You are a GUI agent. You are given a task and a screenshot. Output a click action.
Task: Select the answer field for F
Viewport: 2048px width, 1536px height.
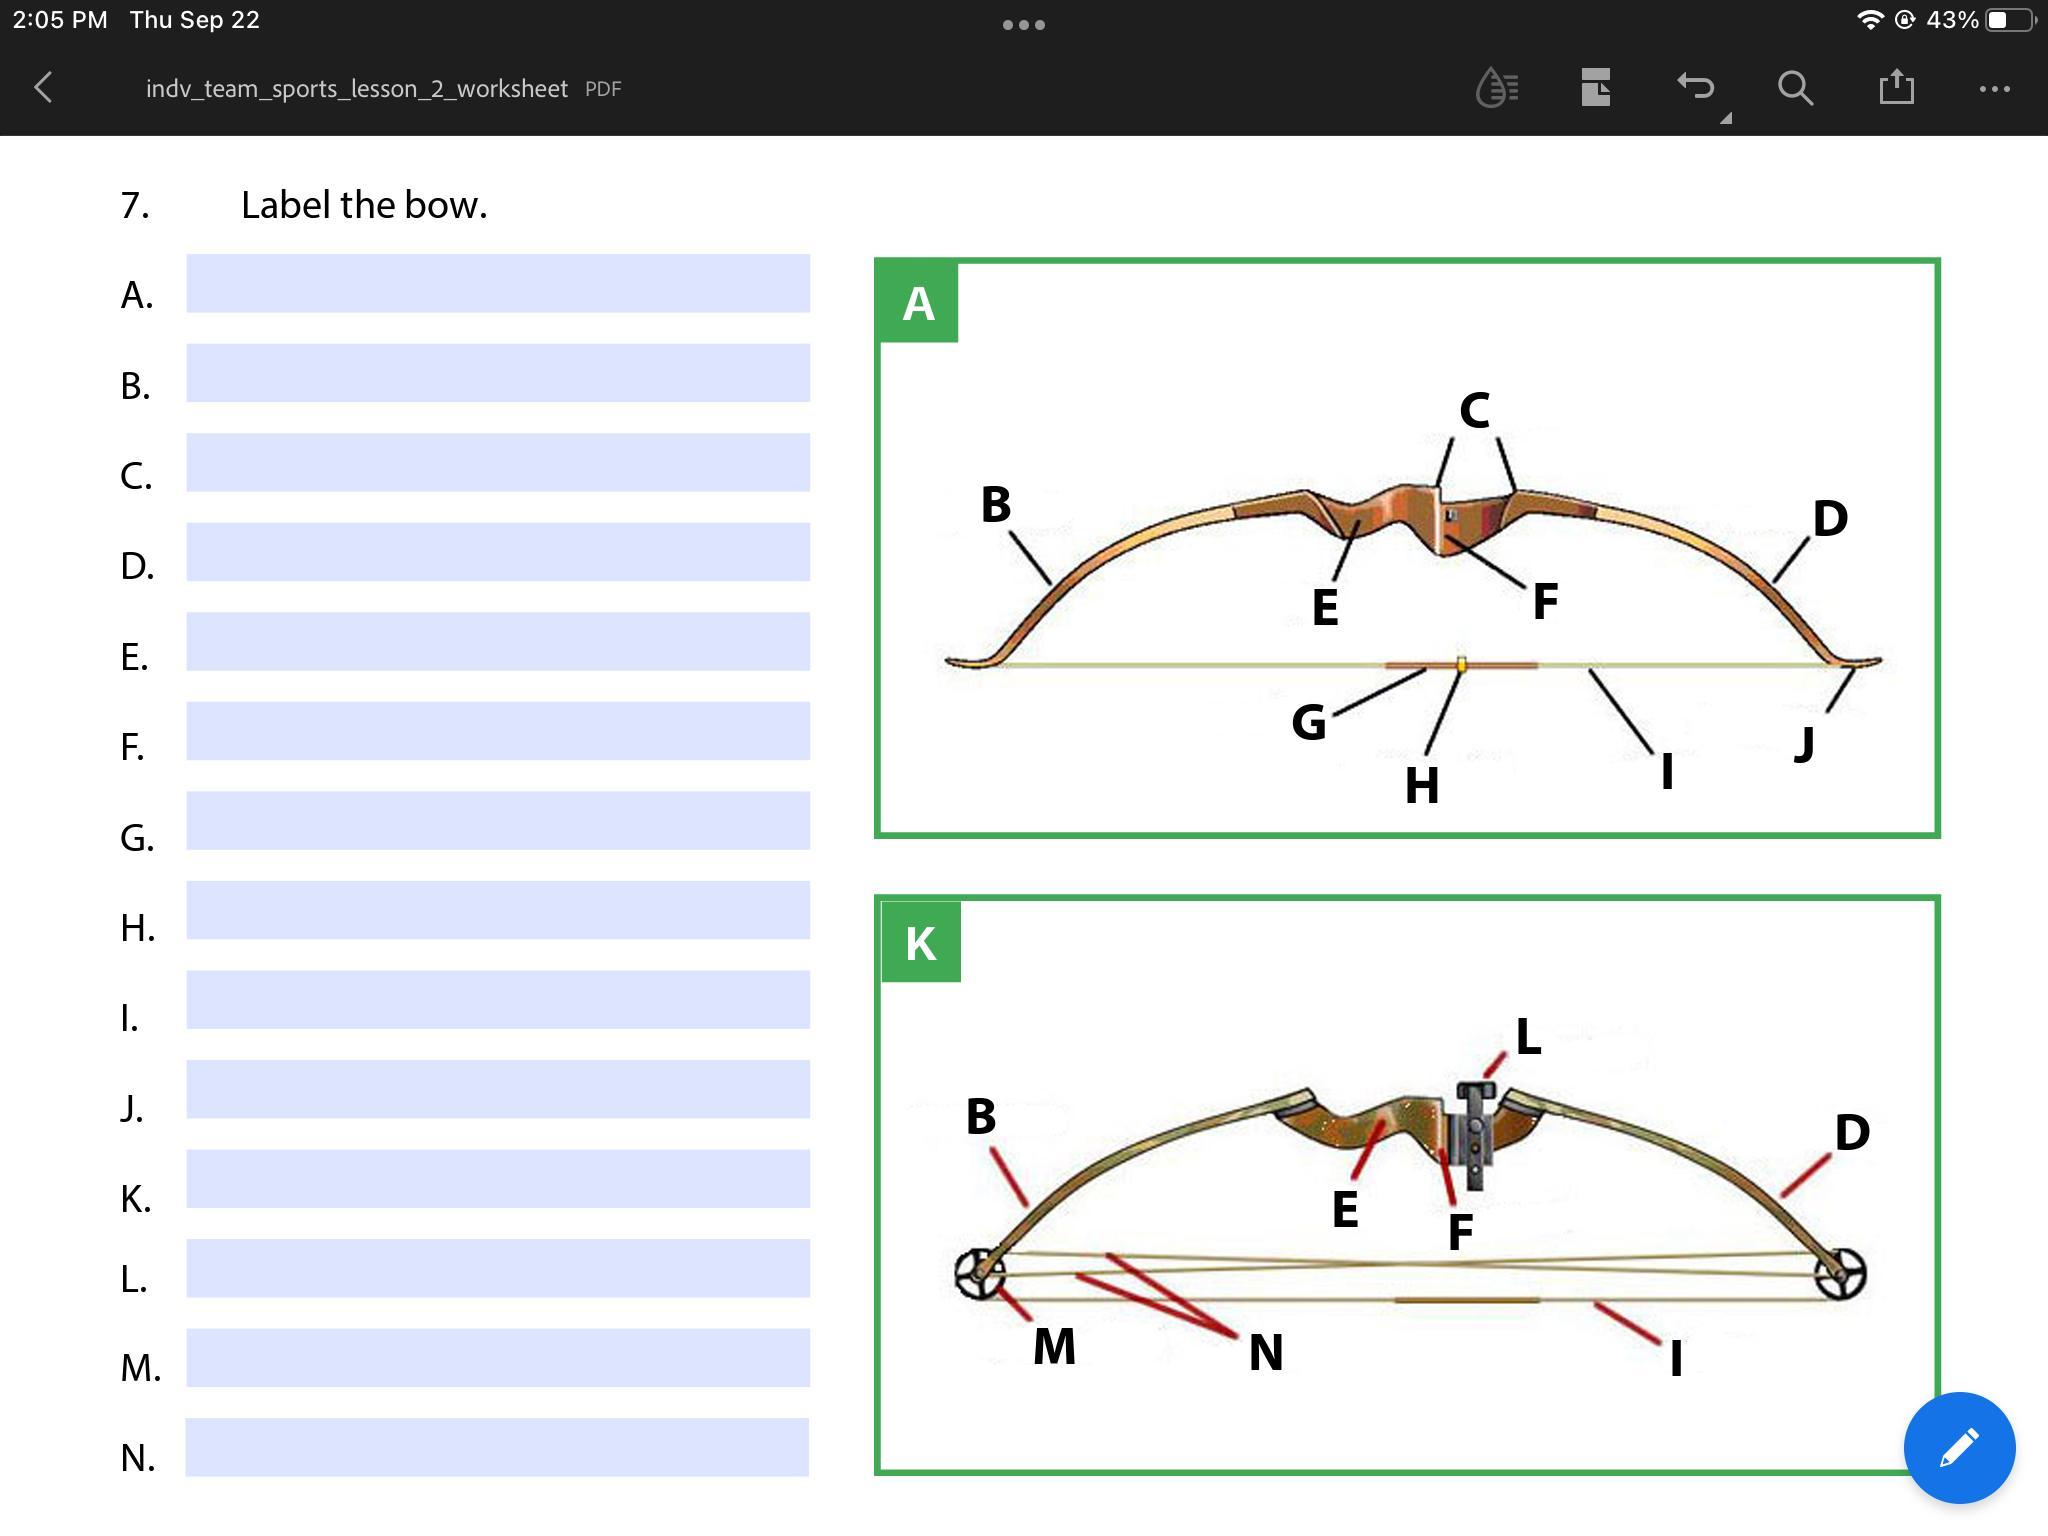497,731
